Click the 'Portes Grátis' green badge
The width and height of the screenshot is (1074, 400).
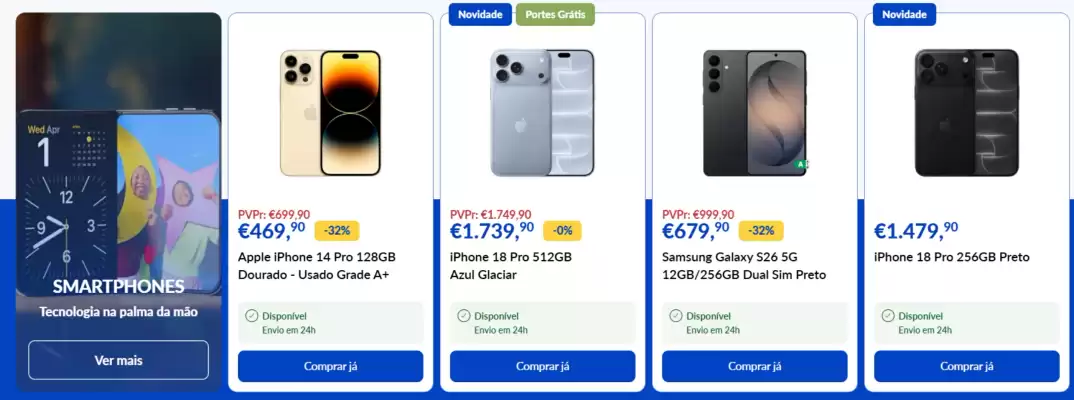point(555,14)
